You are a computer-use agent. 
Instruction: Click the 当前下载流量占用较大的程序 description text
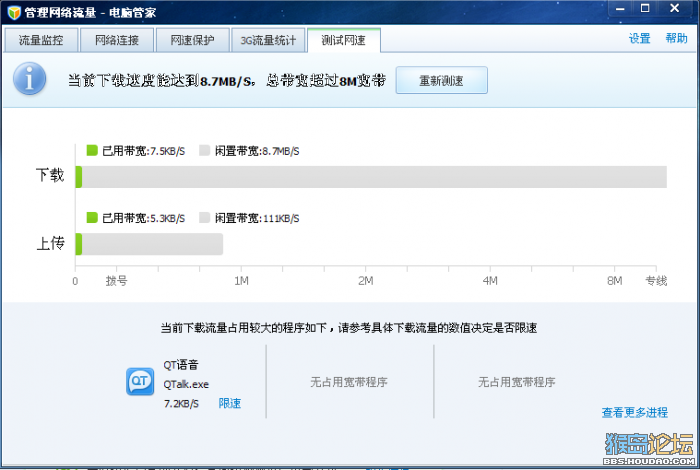(349, 328)
